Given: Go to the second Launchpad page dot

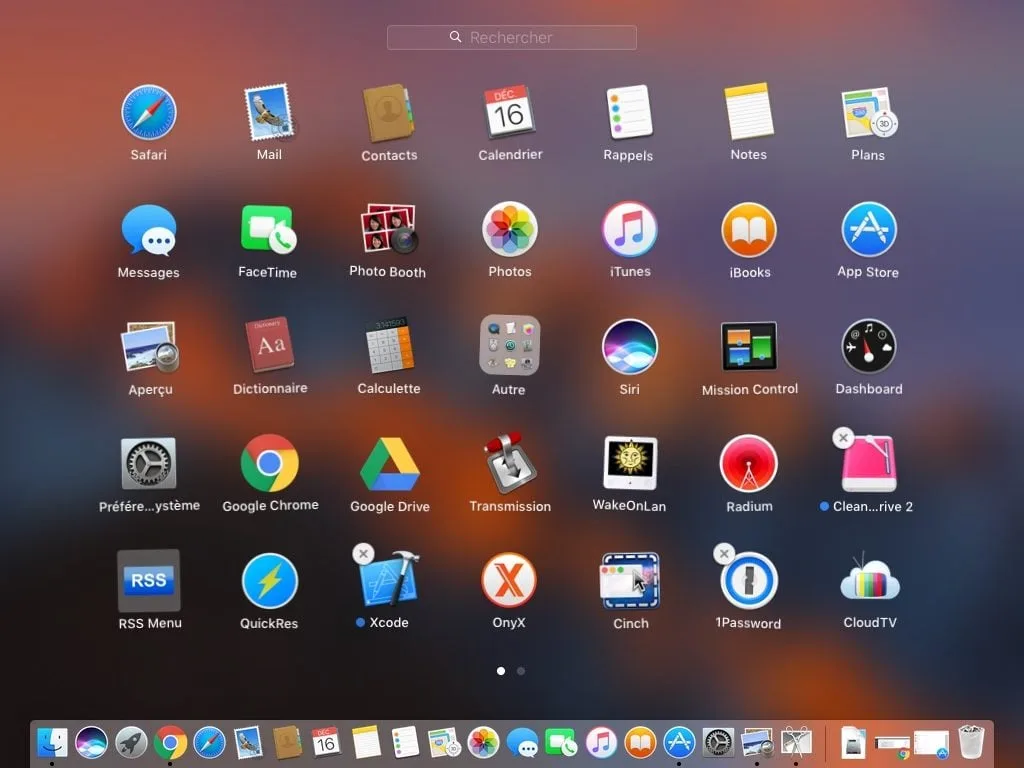Looking at the screenshot, I should 521,671.
